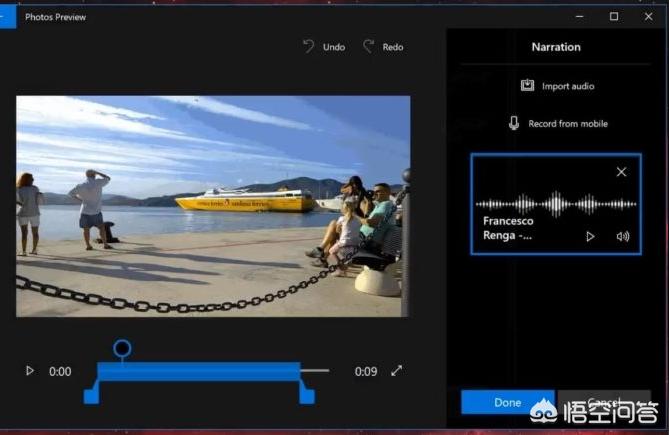Click the Redo arrow icon

click(368, 47)
